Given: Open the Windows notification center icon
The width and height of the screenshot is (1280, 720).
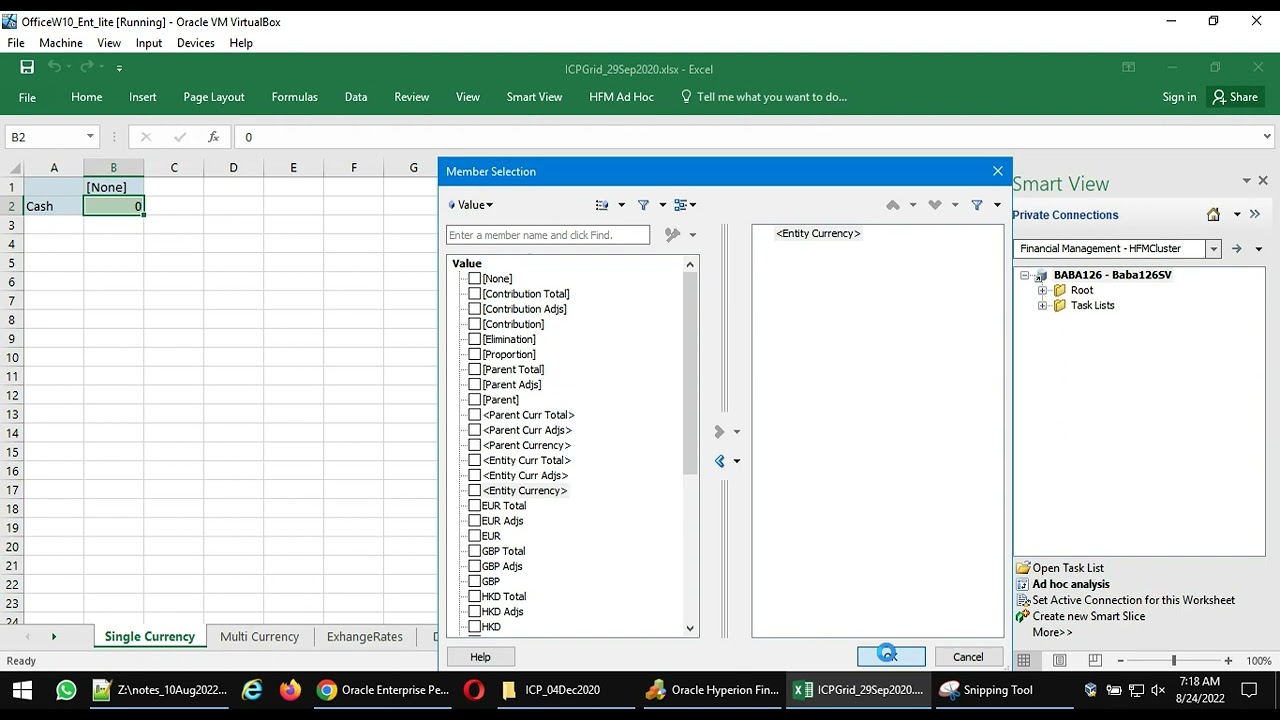Looking at the screenshot, I should [x=1249, y=690].
